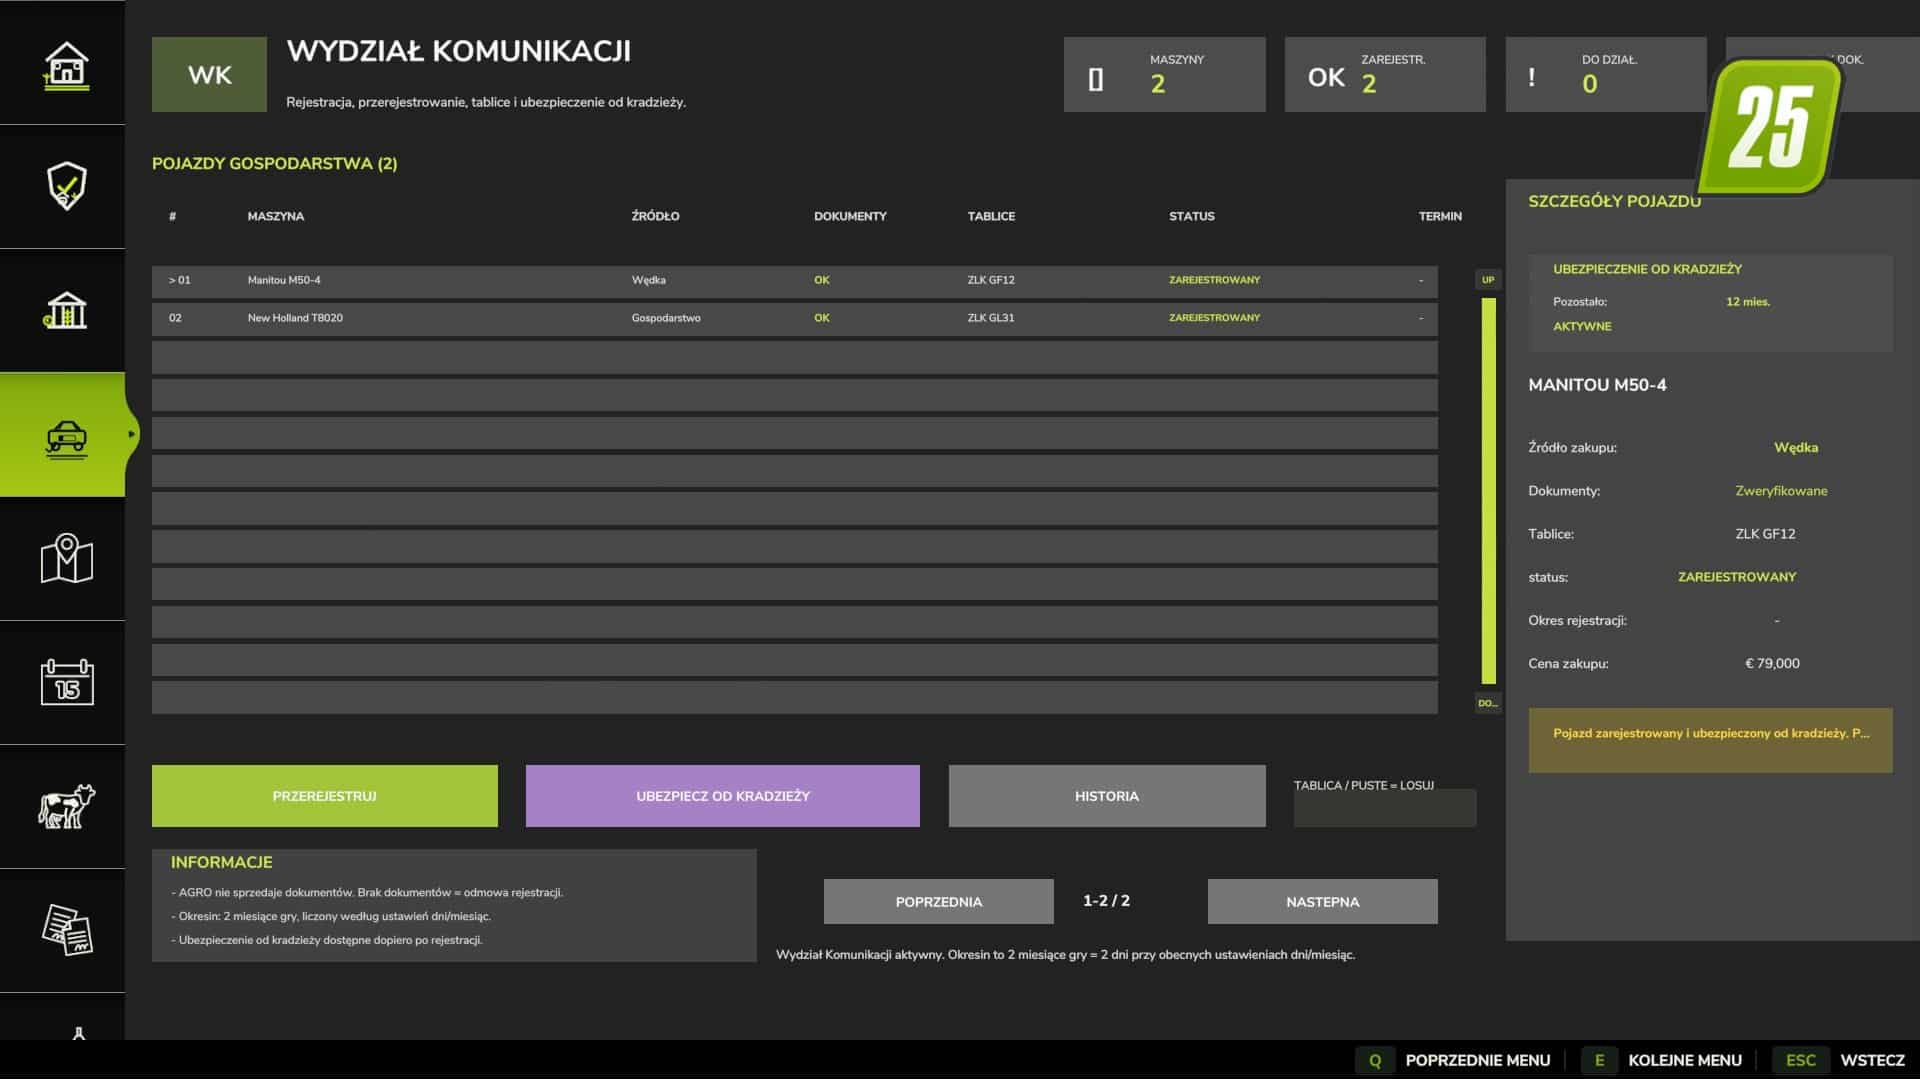
Task: Click the 1-2 / 2 page indicator
Action: click(x=1106, y=901)
